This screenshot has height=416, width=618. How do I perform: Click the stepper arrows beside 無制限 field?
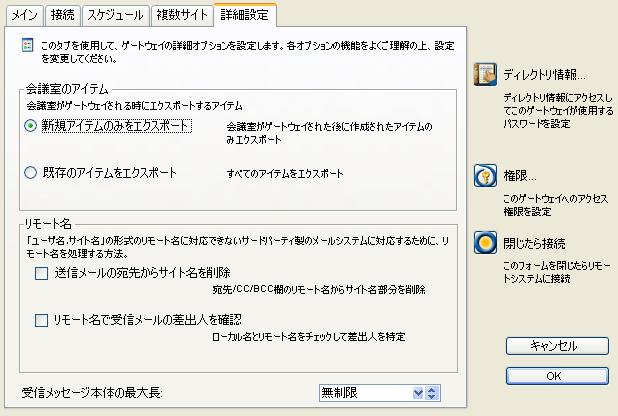pyautogui.click(x=432, y=393)
